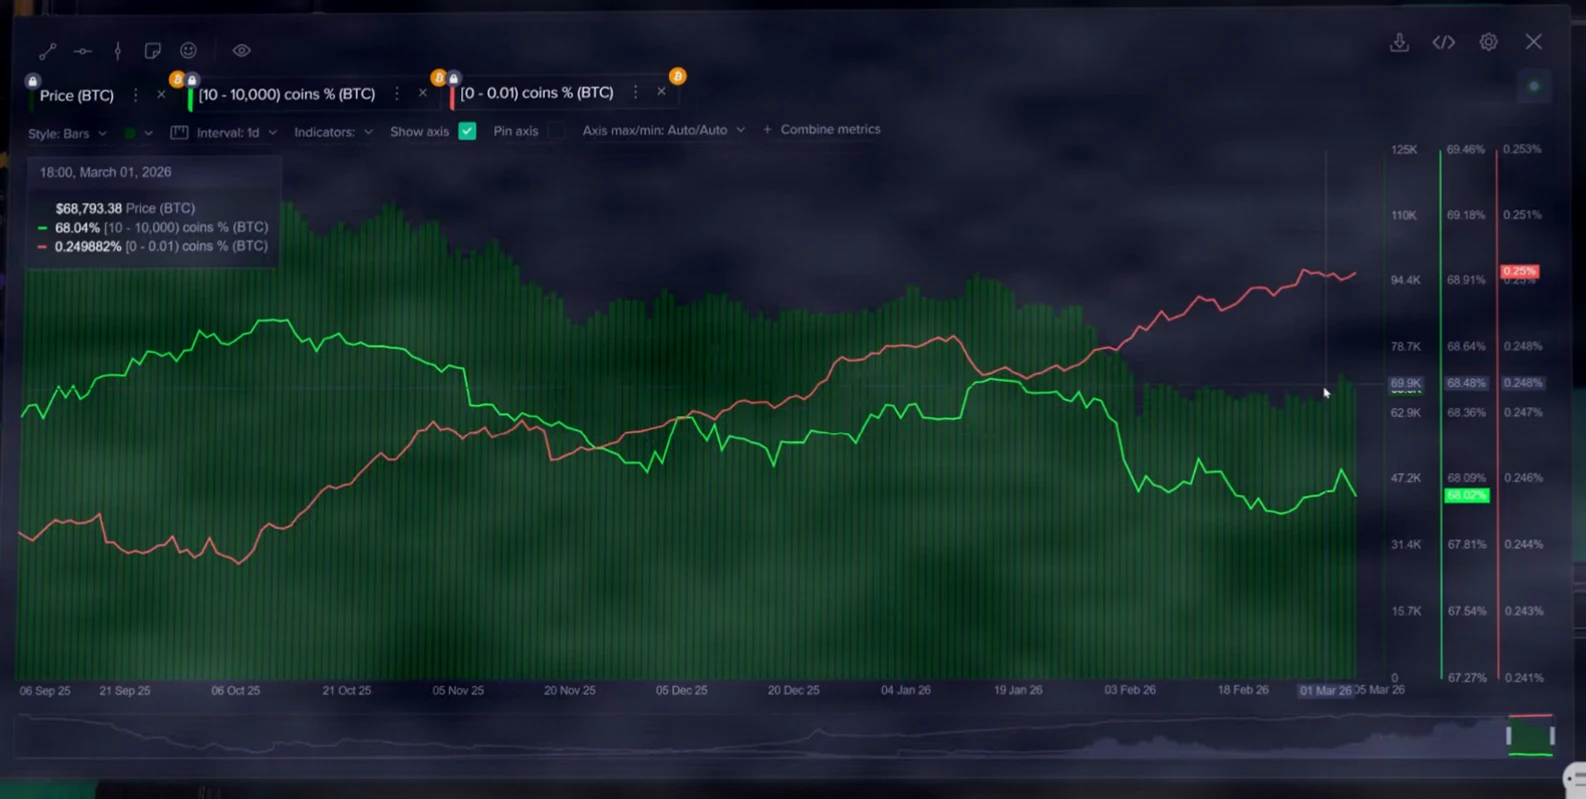Enable the Pin axis checkbox
Viewport: 1586px width, 799px height.
[556, 131]
